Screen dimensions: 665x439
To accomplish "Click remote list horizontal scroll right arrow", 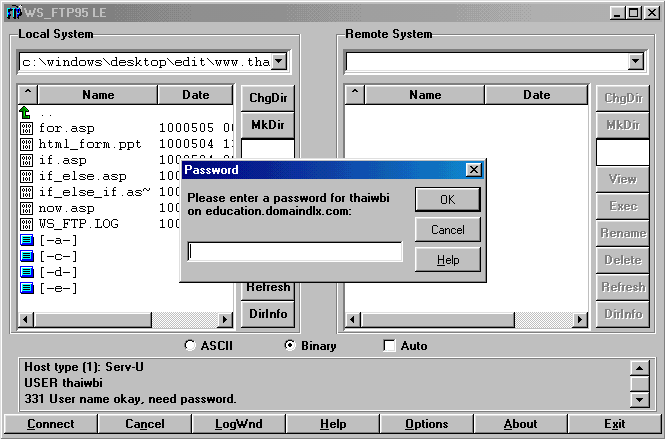I will (579, 319).
